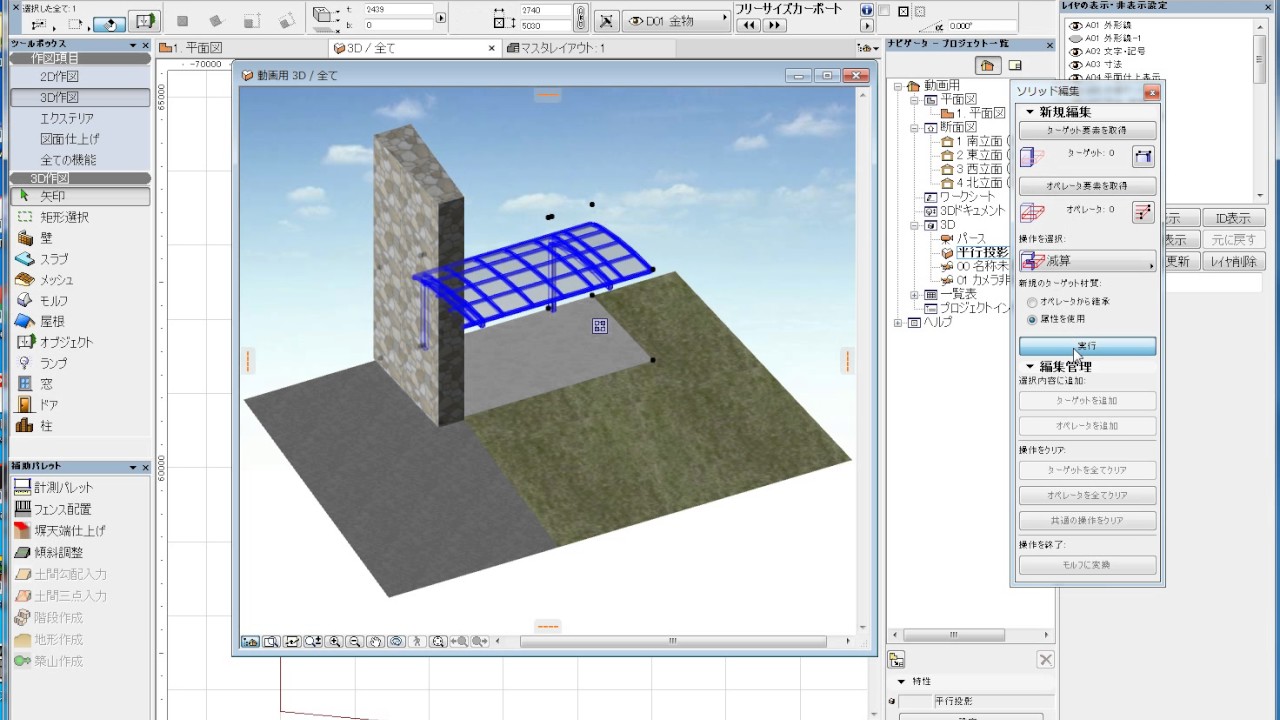This screenshot has height=720, width=1280.
Task: Select the 矩形選択 marquee tool
Action: [80, 217]
